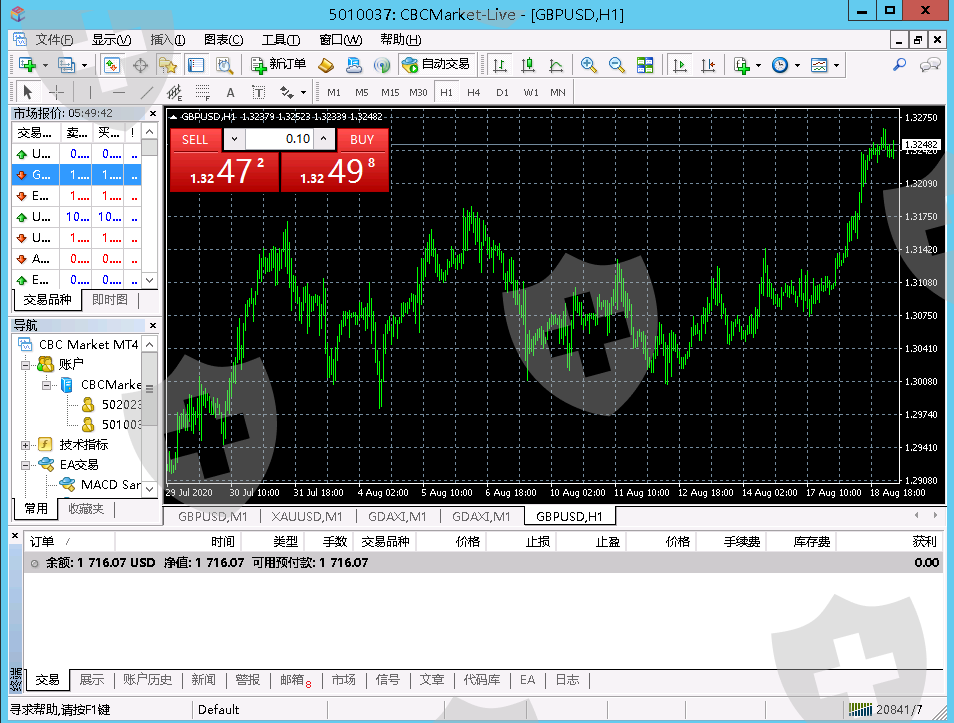The height and width of the screenshot is (723, 954).
Task: Toggle the 自动交易 auto trading button
Action: pyautogui.click(x=435, y=65)
